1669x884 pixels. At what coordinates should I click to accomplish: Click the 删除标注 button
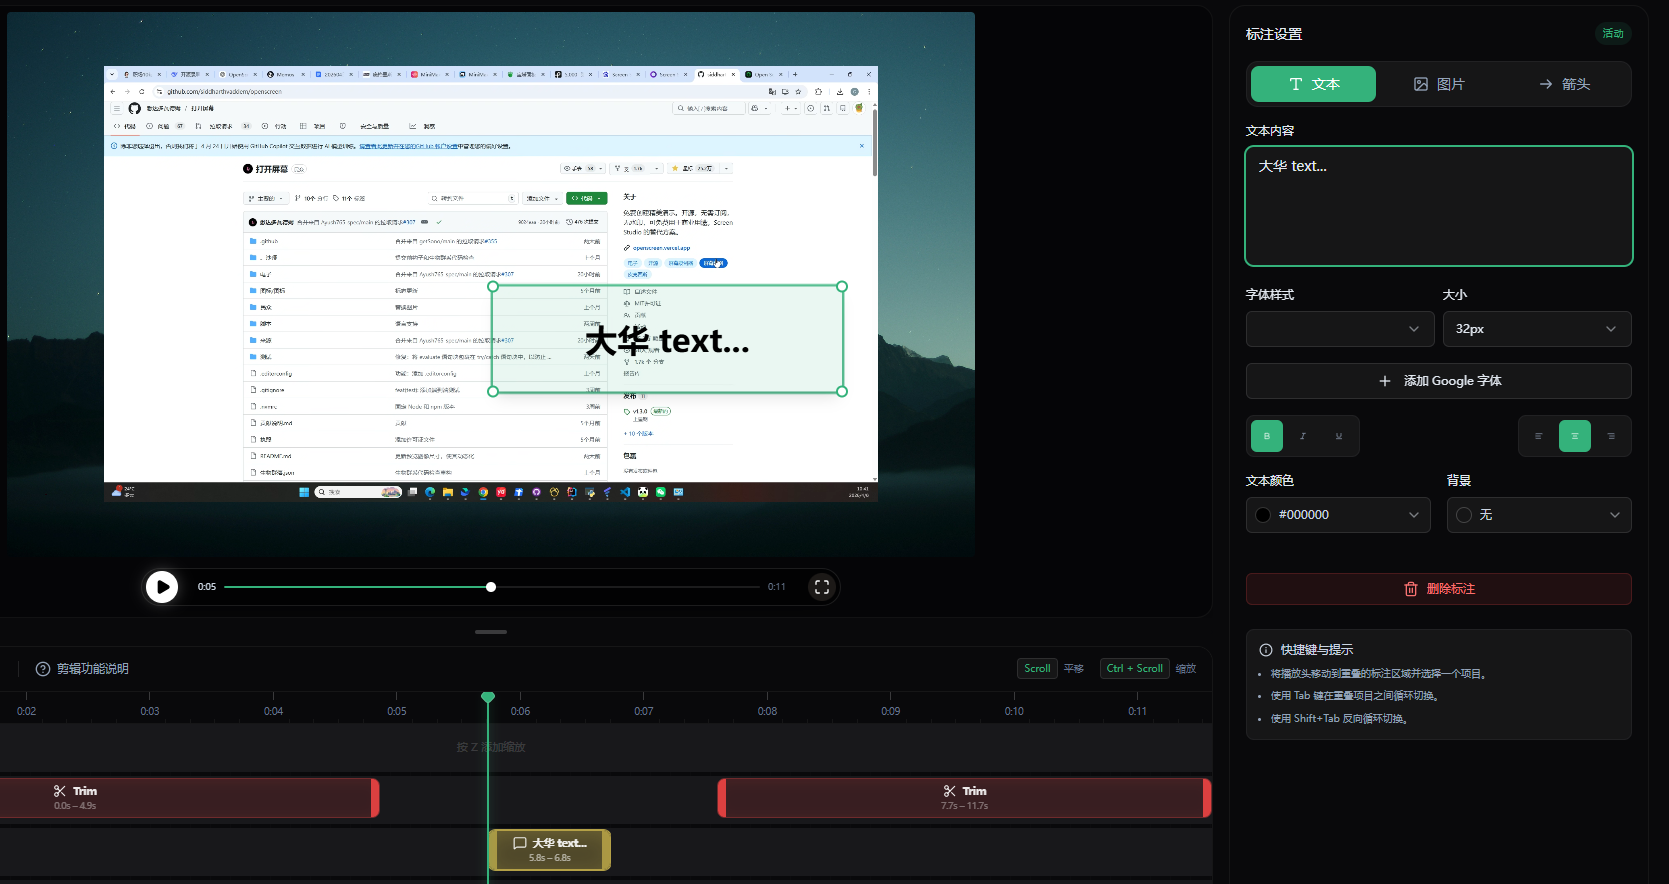[x=1438, y=589]
